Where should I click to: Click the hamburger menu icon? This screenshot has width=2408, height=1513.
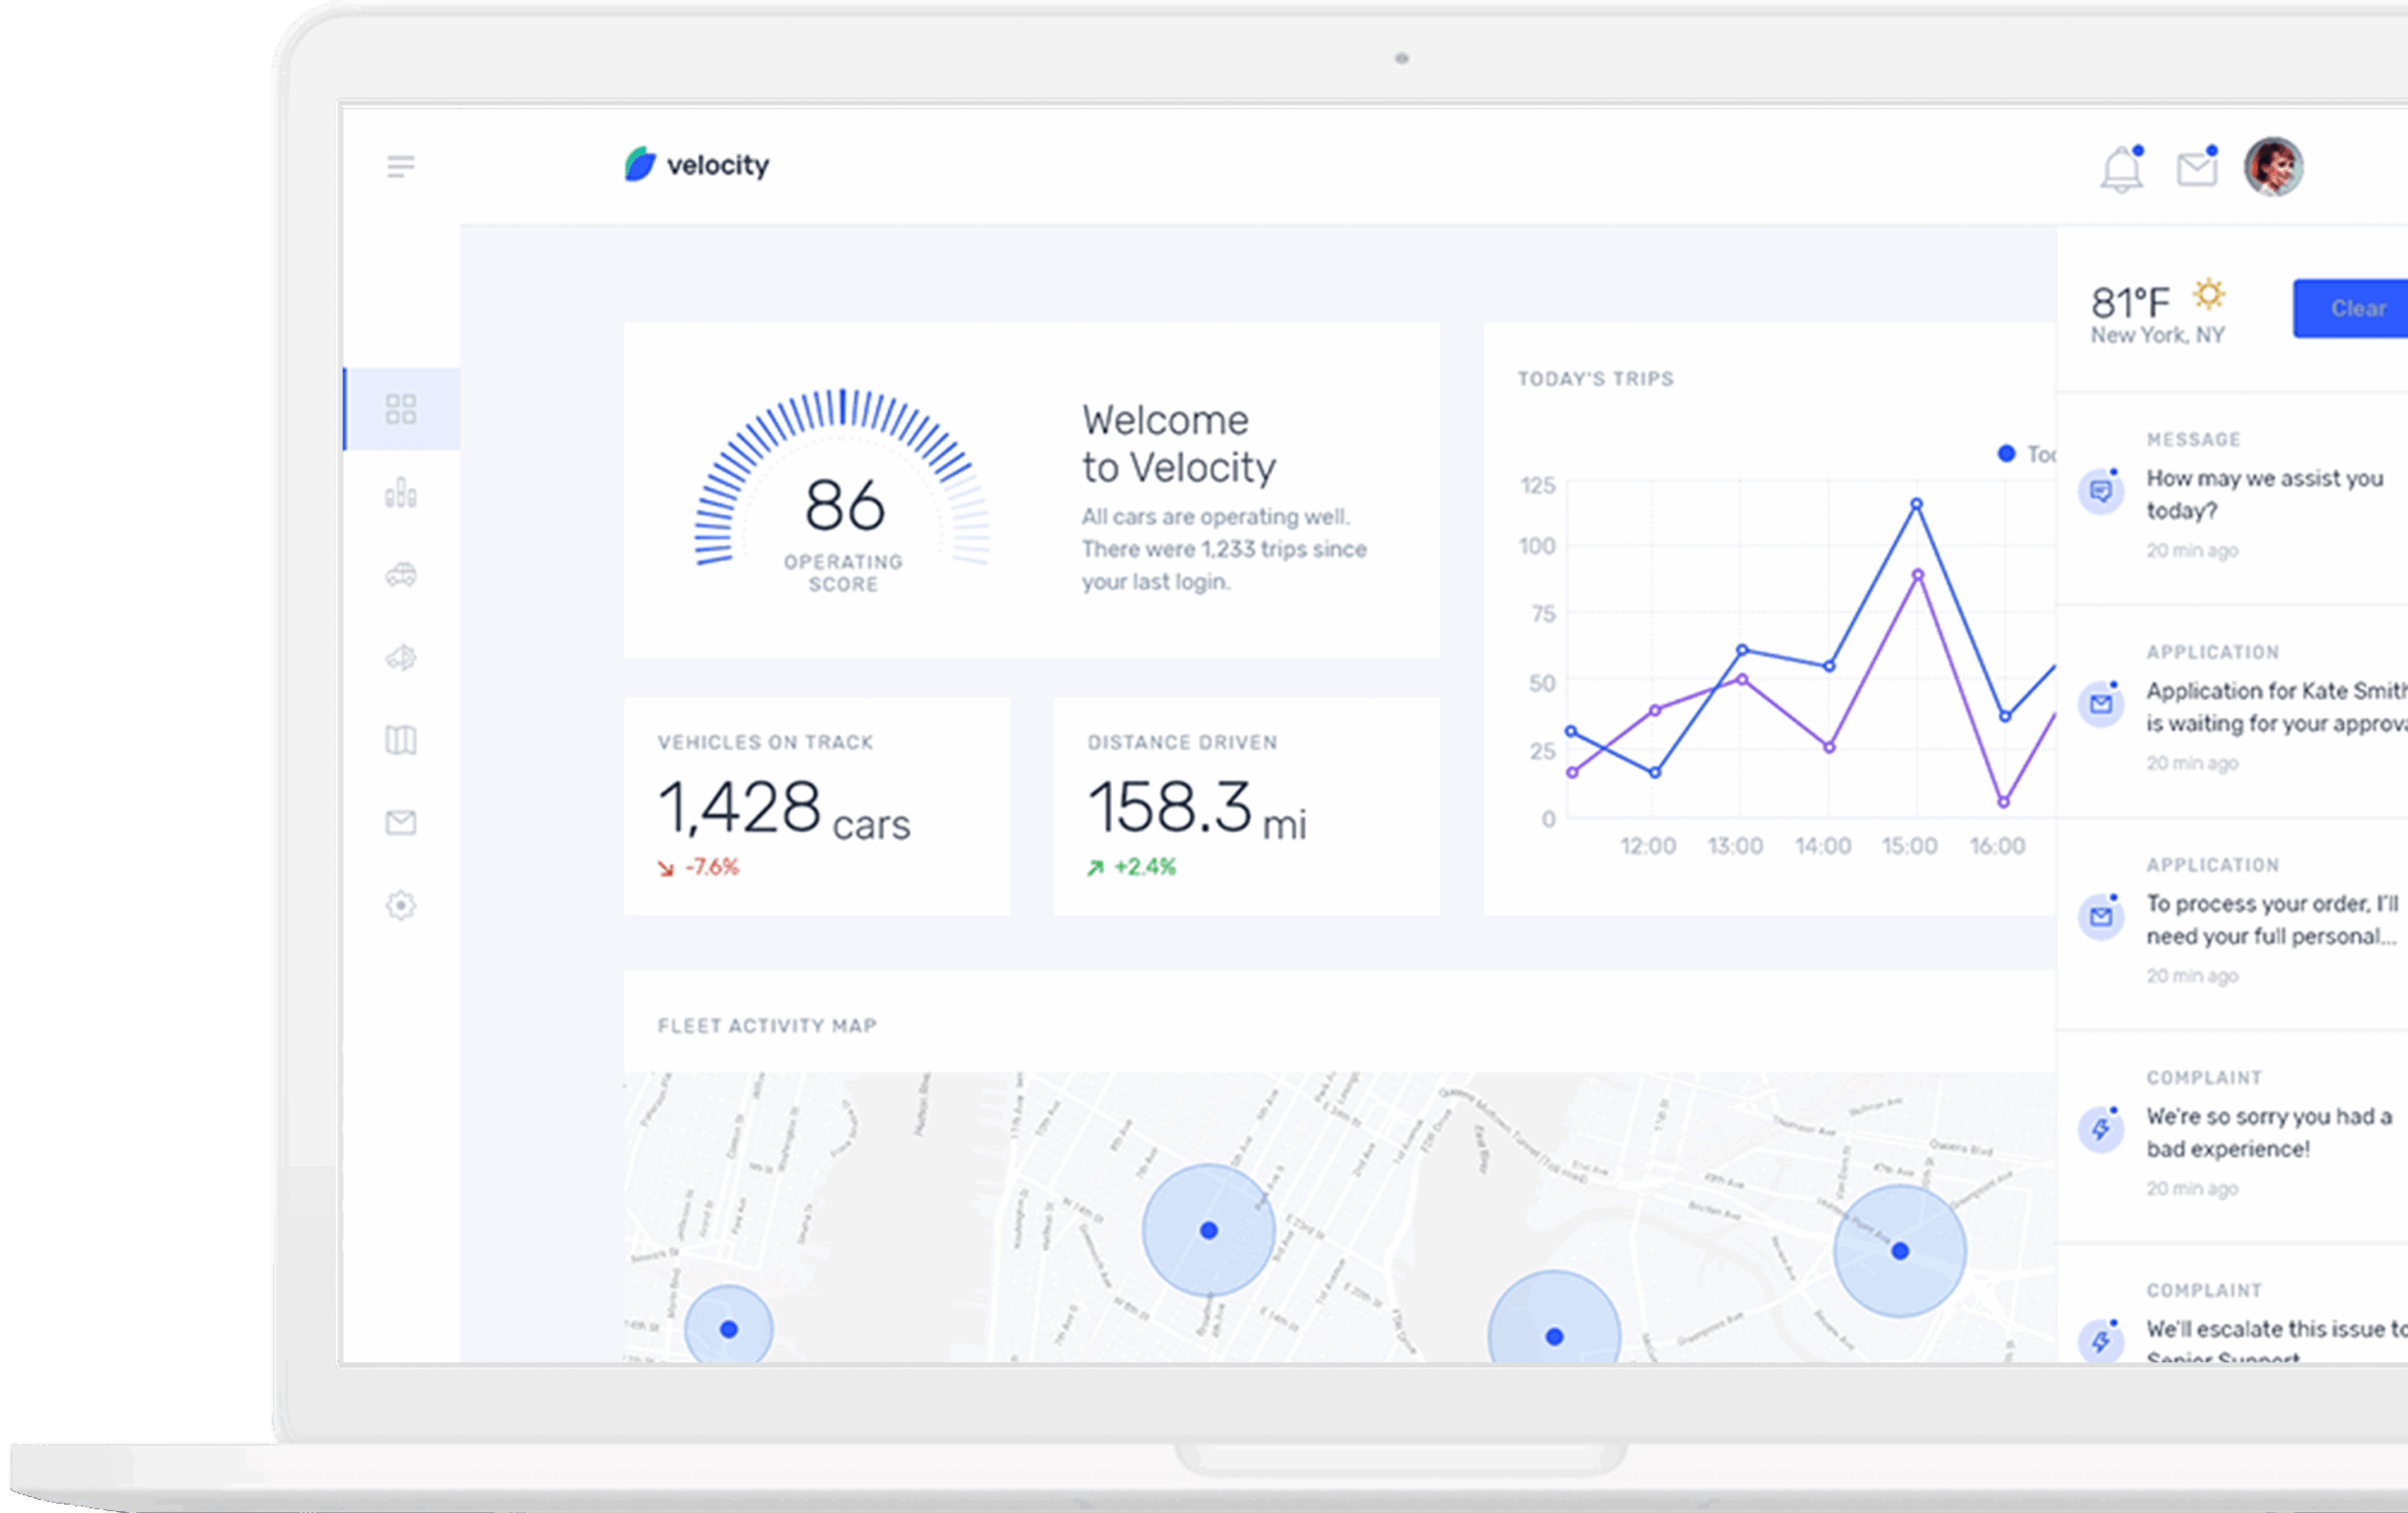tap(400, 166)
